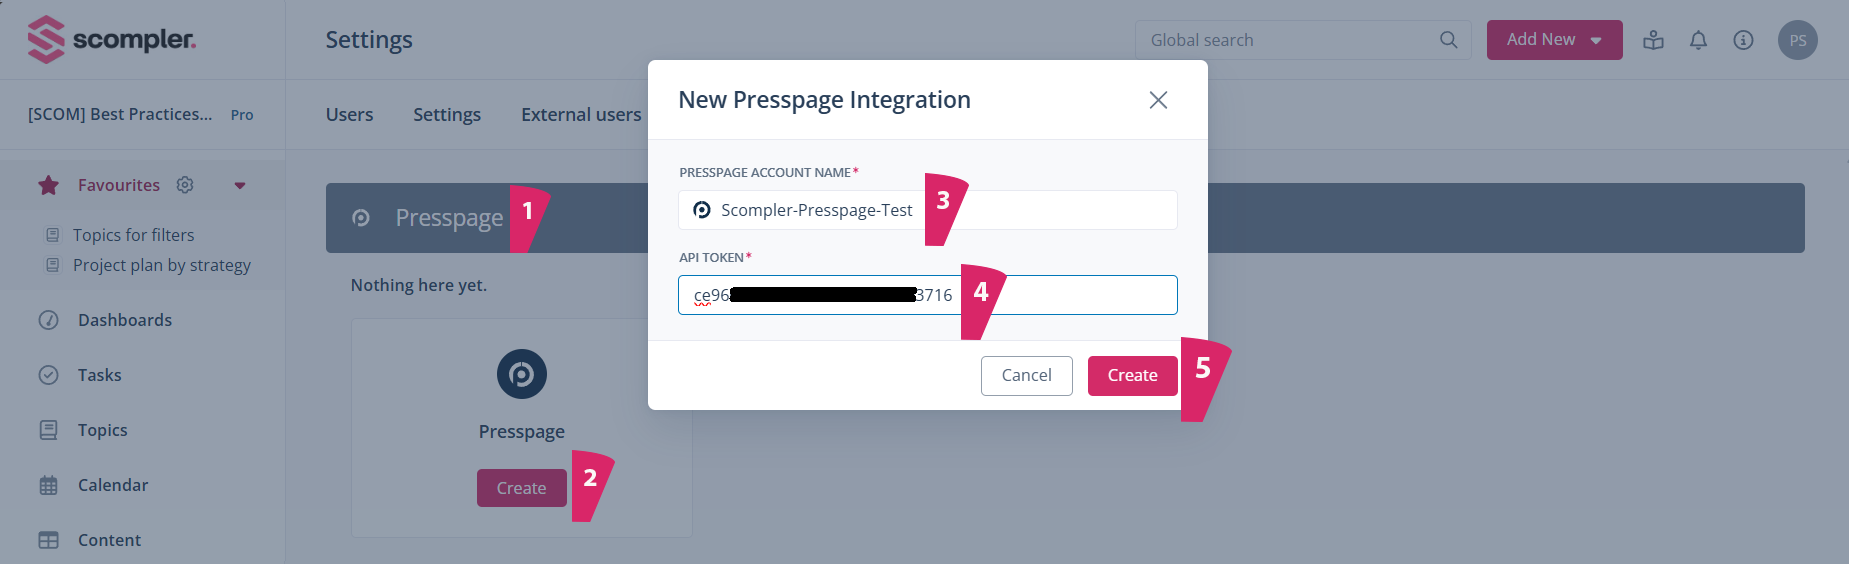1849x564 pixels.
Task: Click the search magnifier icon
Action: point(1448,40)
